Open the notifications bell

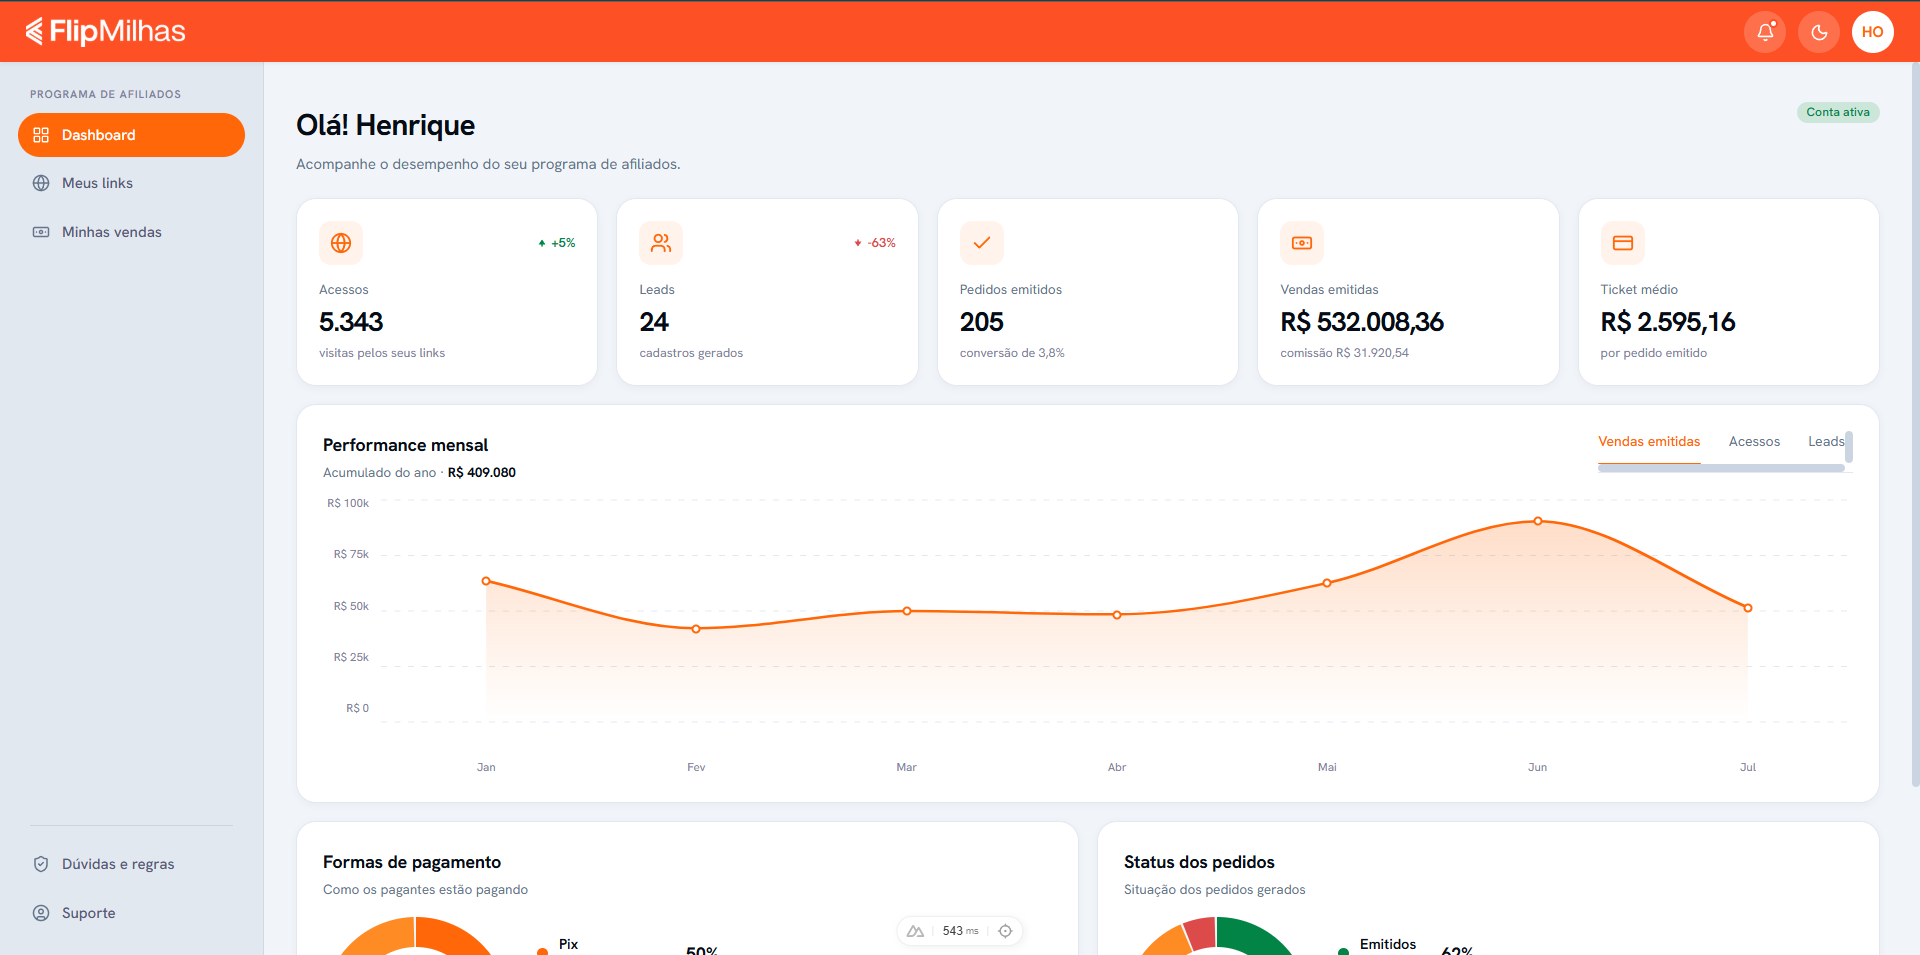pos(1765,32)
